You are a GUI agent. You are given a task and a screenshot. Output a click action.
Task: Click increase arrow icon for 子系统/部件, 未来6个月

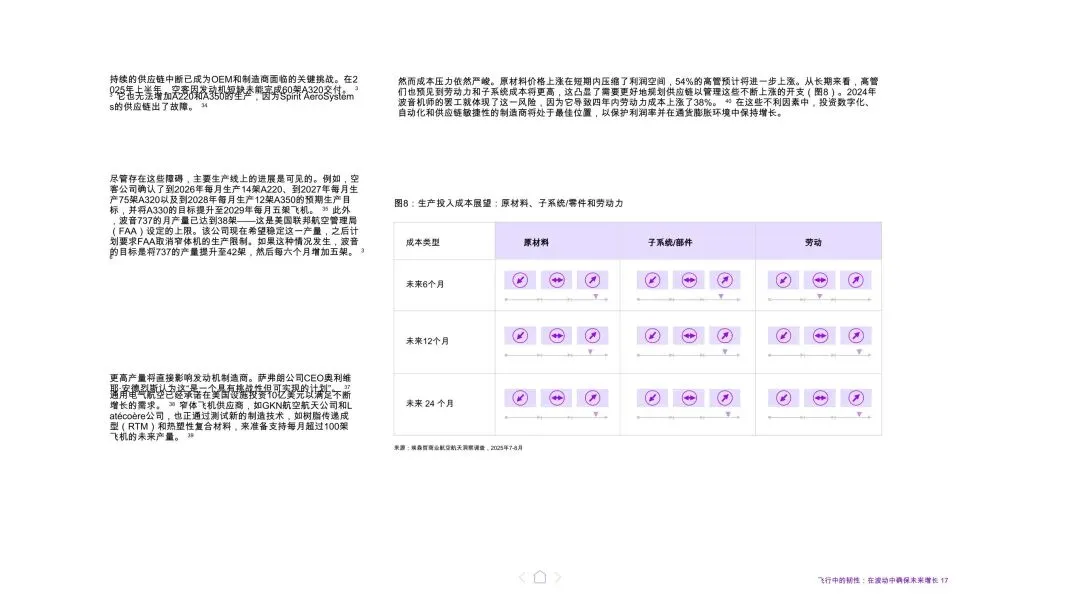725,280
